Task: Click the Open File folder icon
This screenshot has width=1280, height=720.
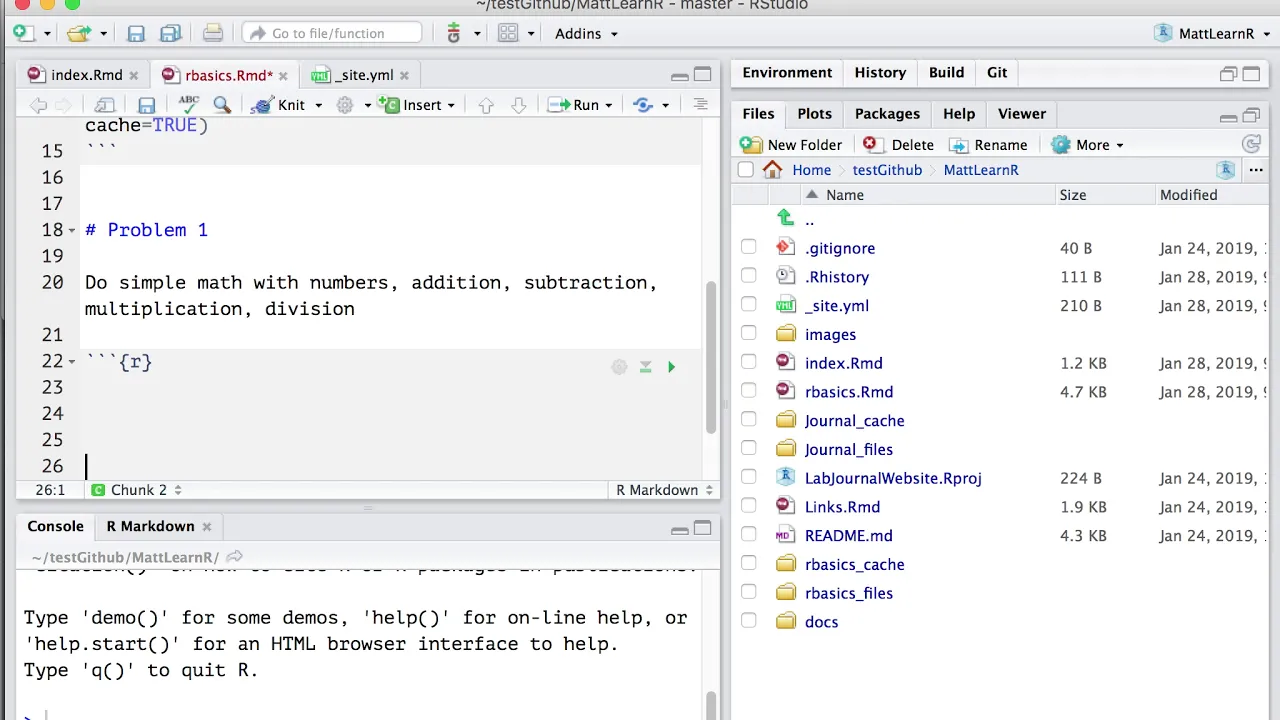Action: coord(79,33)
